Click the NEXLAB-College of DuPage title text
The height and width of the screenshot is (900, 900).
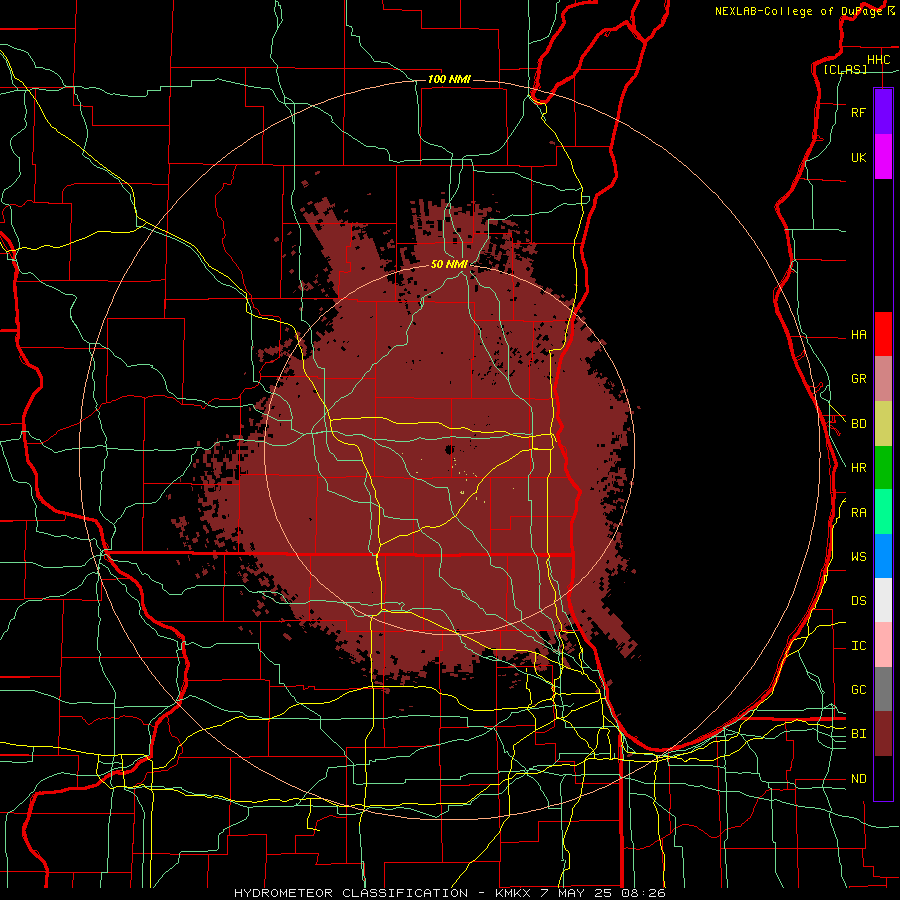tap(799, 11)
